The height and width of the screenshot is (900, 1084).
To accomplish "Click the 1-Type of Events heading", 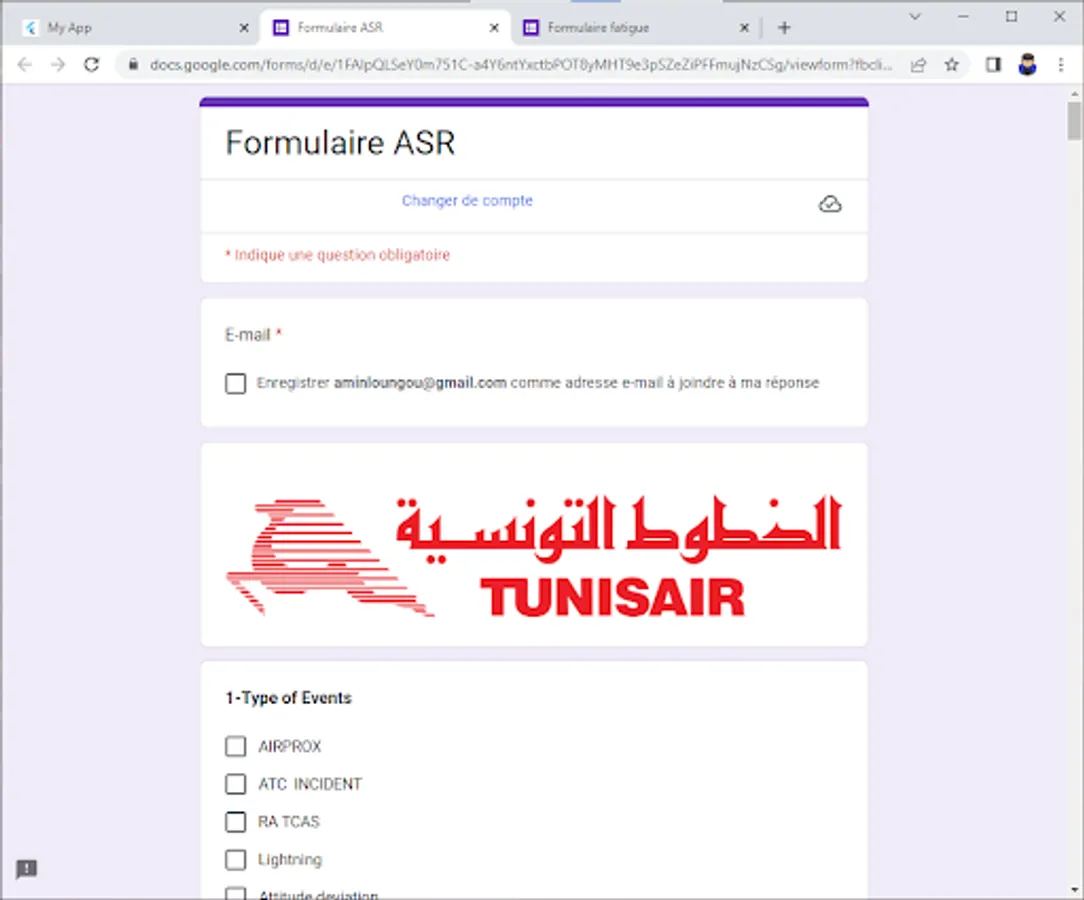I will [288, 698].
